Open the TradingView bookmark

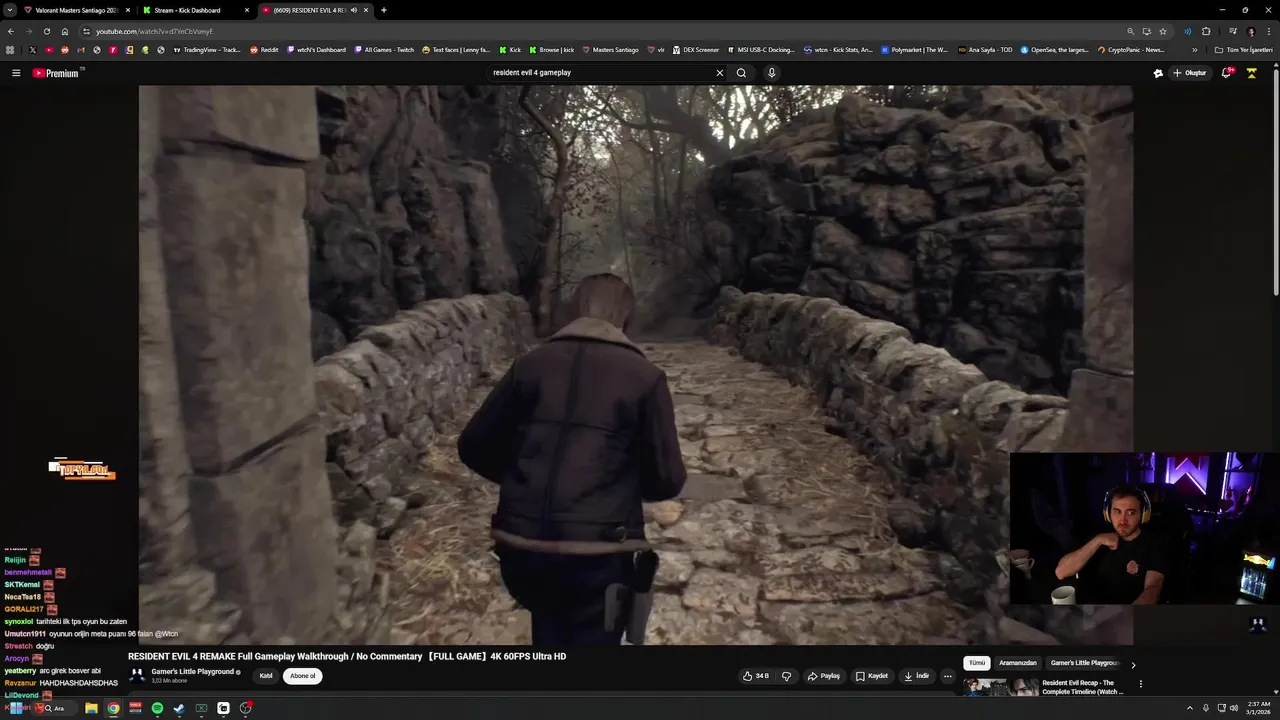pos(207,49)
